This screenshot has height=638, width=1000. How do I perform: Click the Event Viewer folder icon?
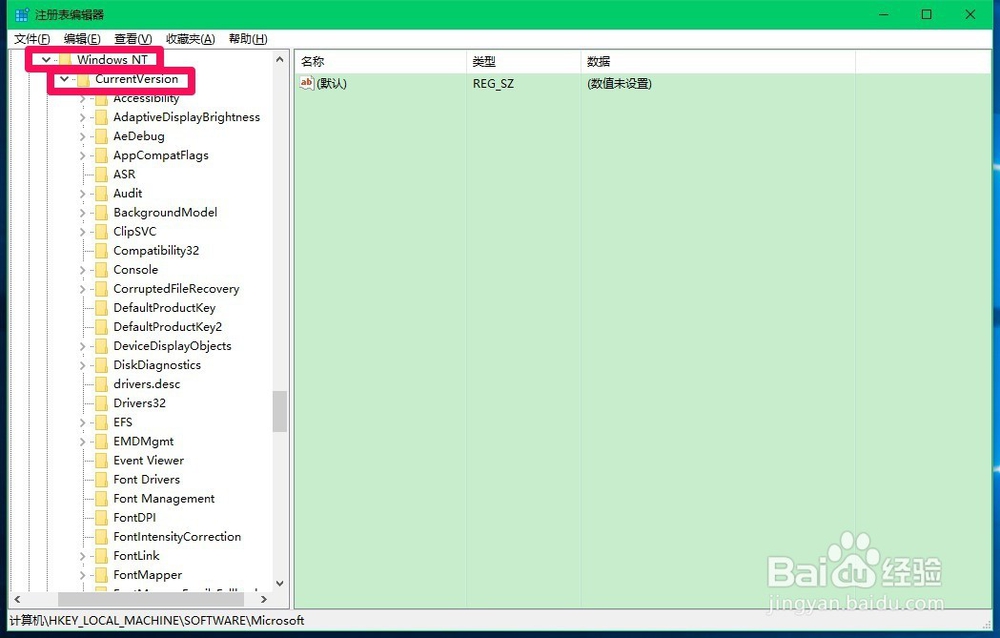101,461
